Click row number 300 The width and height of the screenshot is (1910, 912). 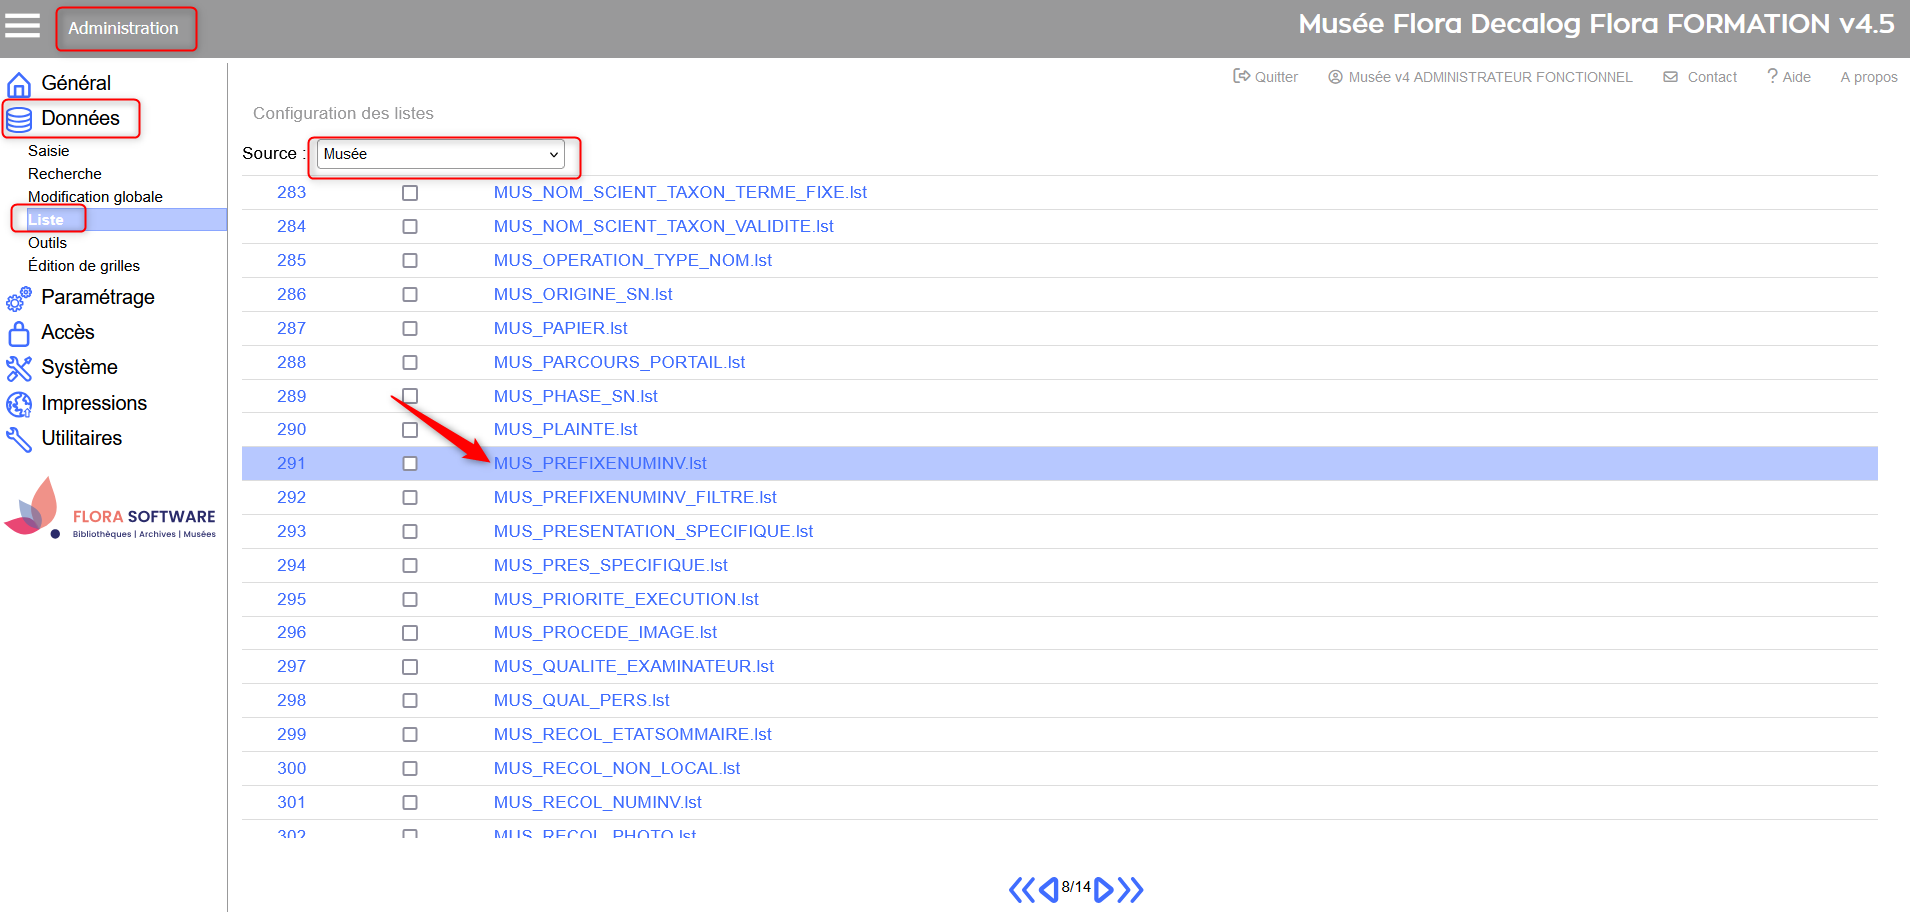[291, 768]
